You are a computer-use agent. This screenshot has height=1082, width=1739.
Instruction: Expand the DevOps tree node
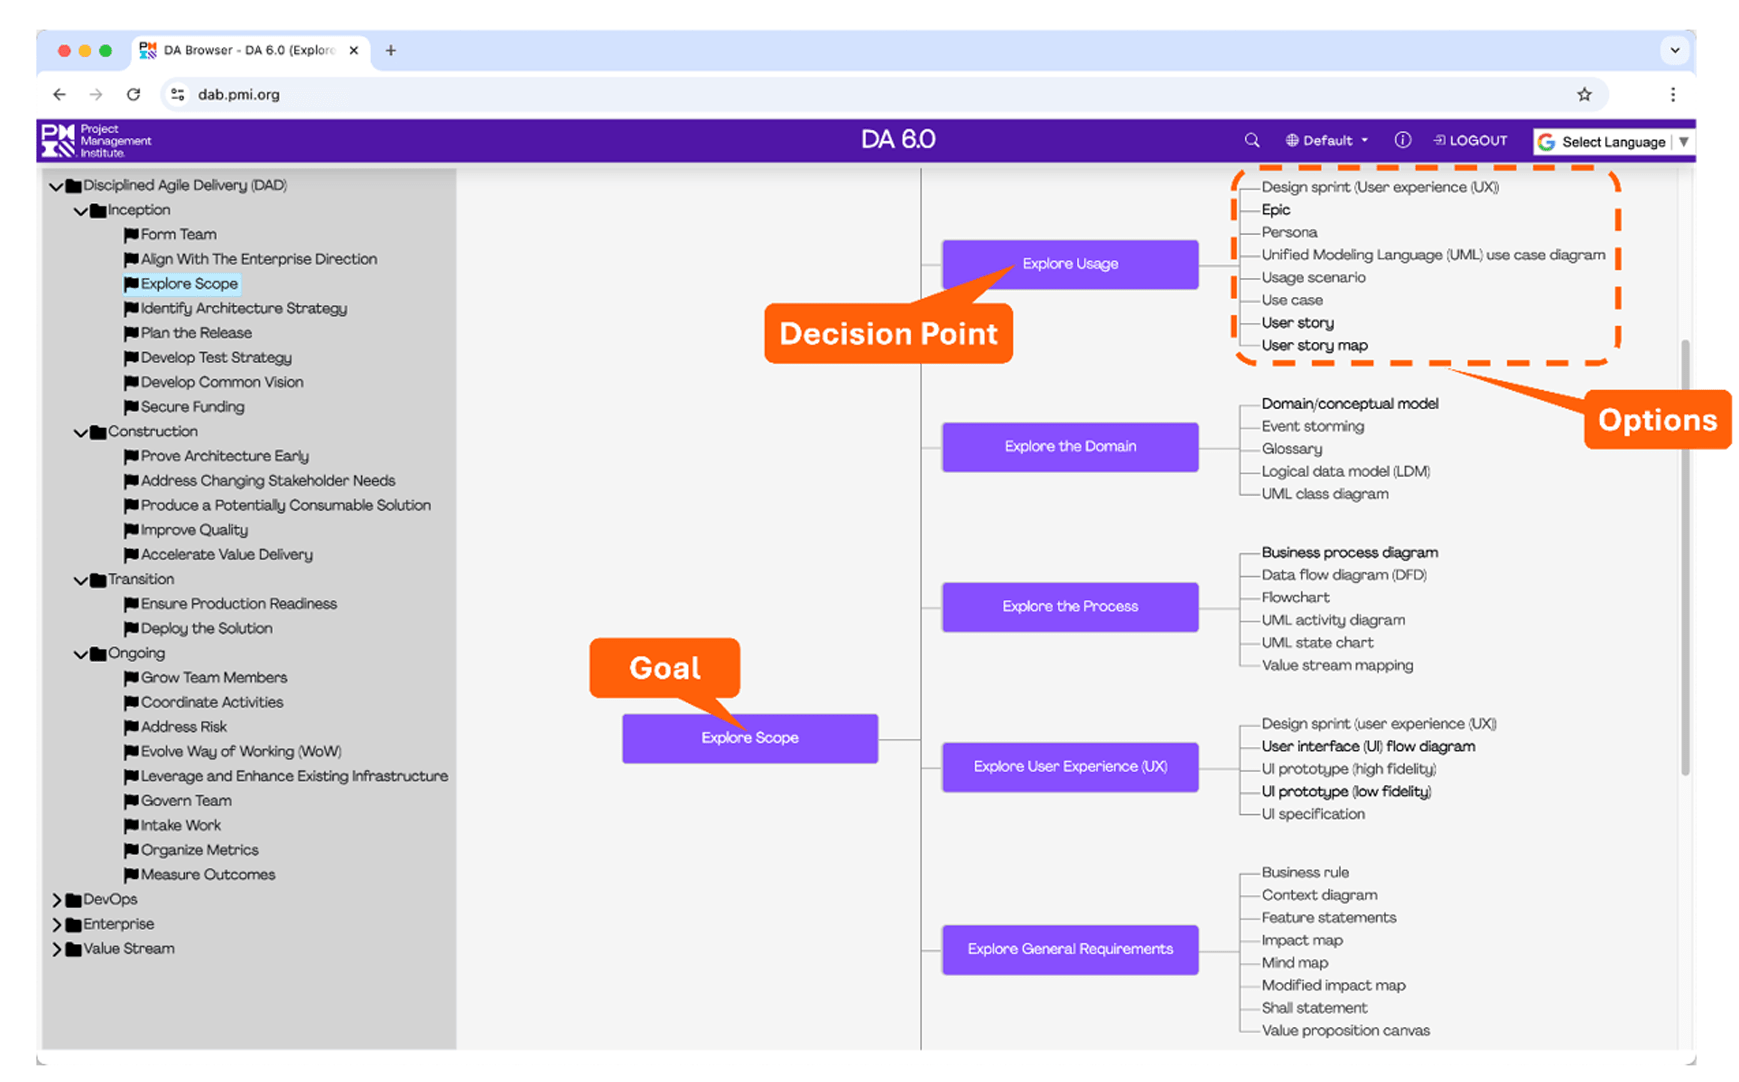click(x=57, y=900)
